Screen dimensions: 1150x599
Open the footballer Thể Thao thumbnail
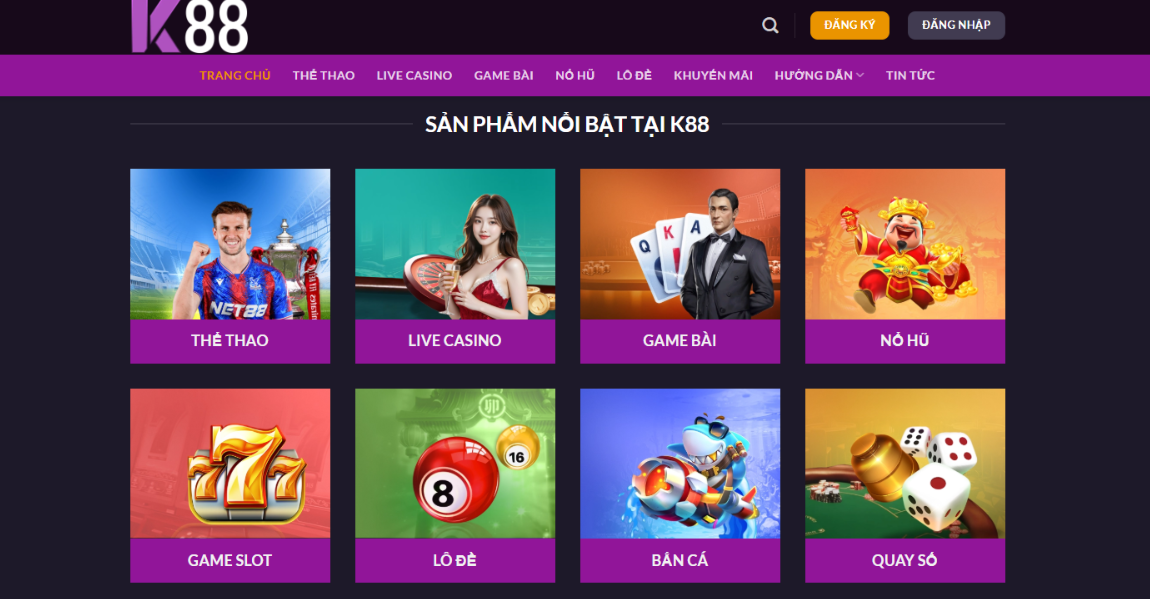click(x=230, y=244)
